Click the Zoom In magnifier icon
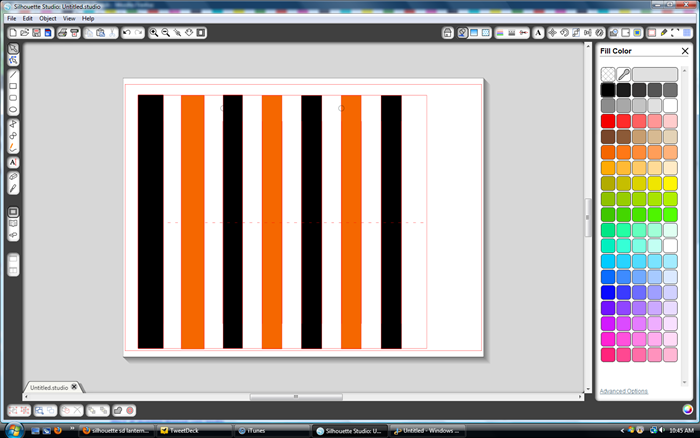 154,33
